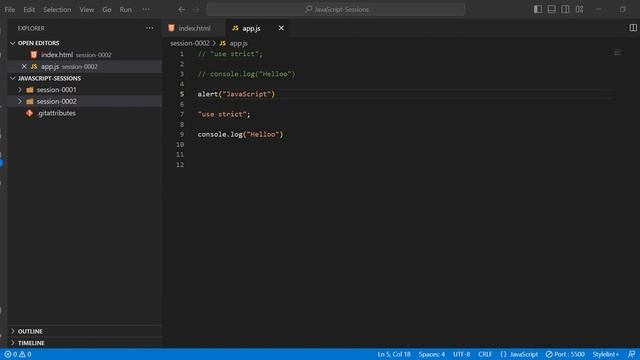640x360 pixels.
Task: Select app.js in Open Editors list
Action: 85,67
